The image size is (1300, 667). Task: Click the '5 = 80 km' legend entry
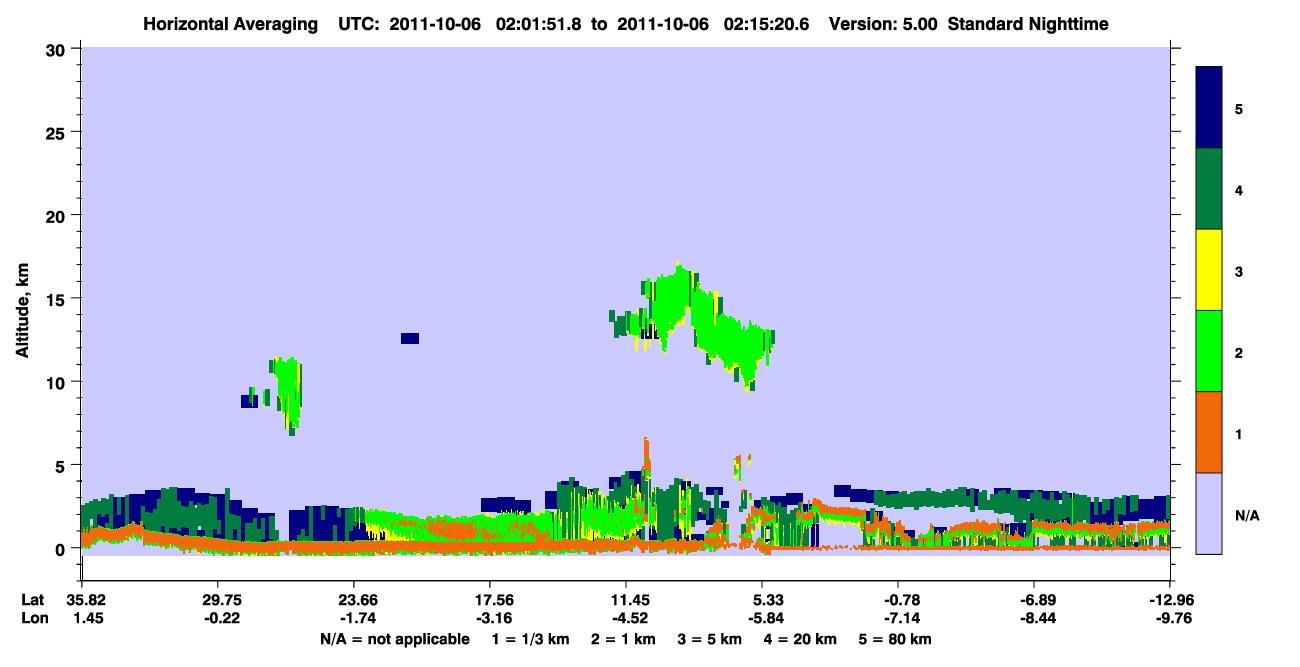895,638
